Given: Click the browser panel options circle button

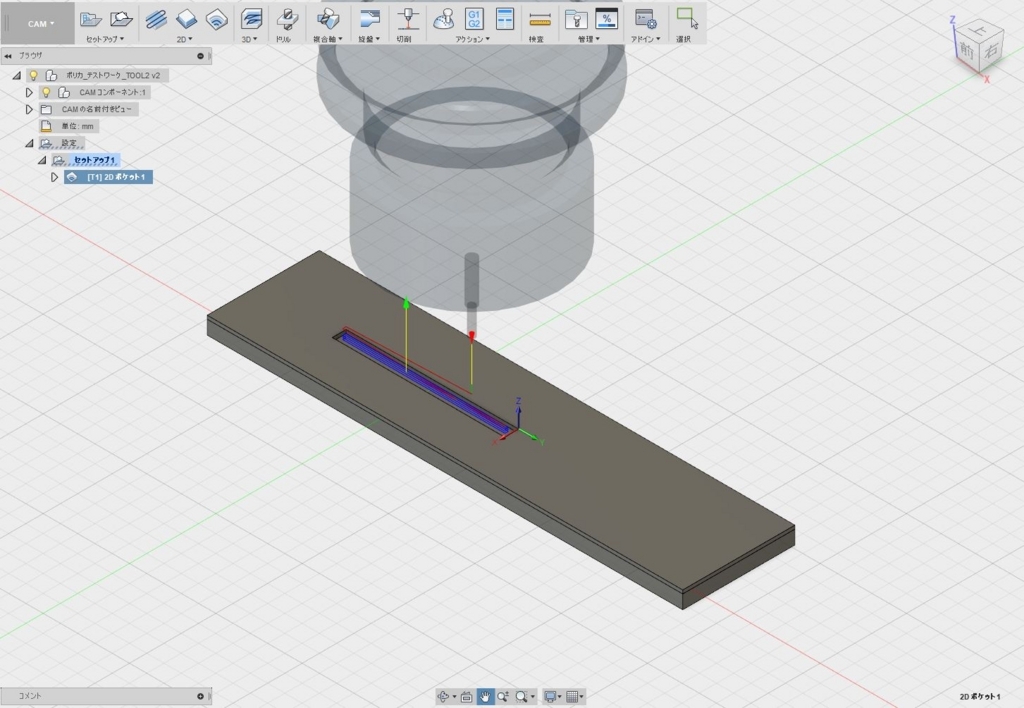Looking at the screenshot, I should coord(200,56).
